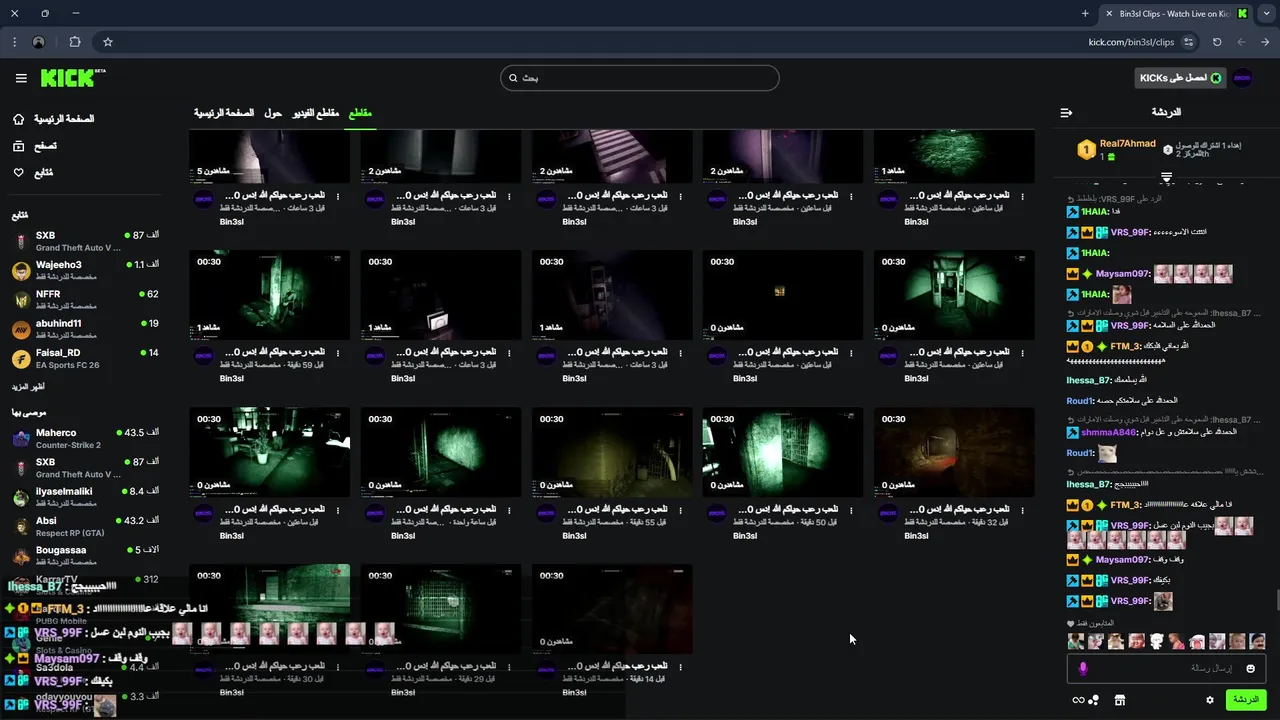Open Faisal_RD channel in sidebar
Viewport: 1280px width, 720px height.
(x=85, y=358)
